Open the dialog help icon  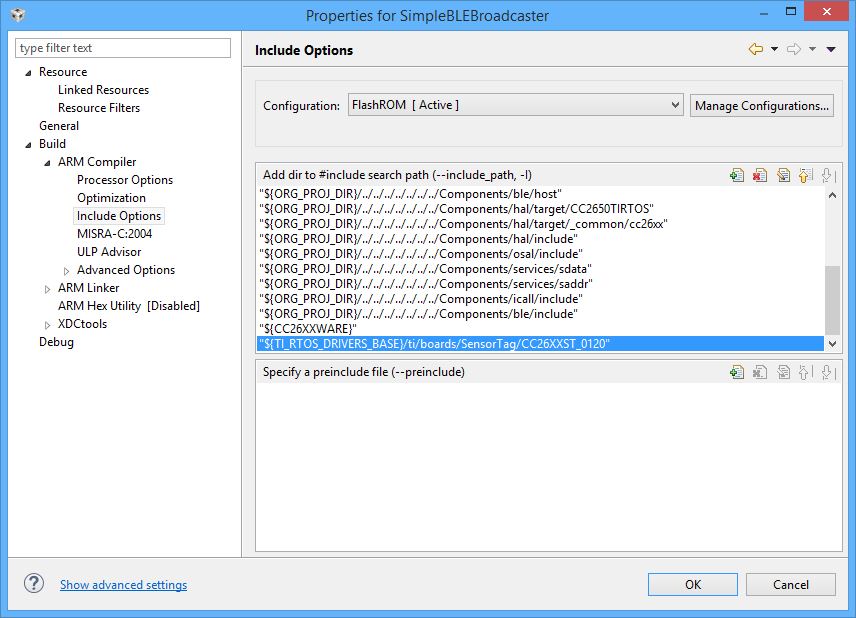tap(34, 584)
